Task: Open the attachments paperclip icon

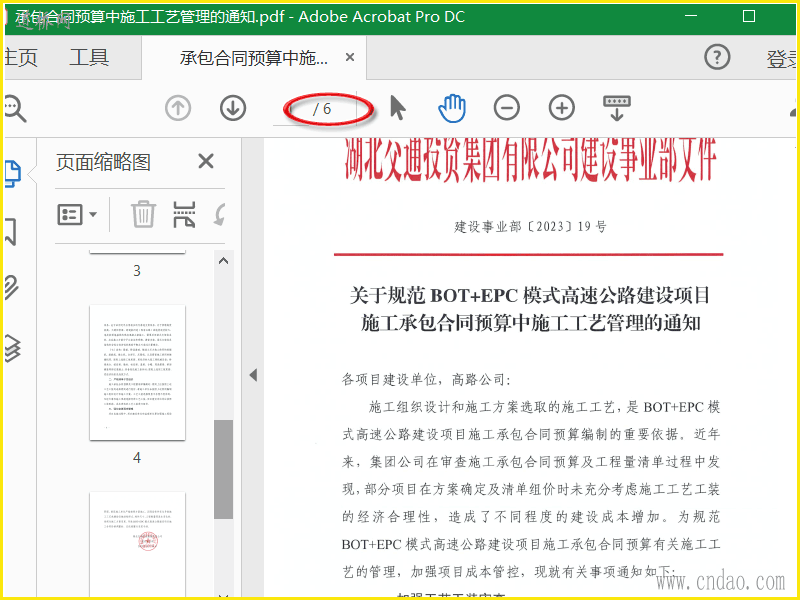Action: [12, 287]
